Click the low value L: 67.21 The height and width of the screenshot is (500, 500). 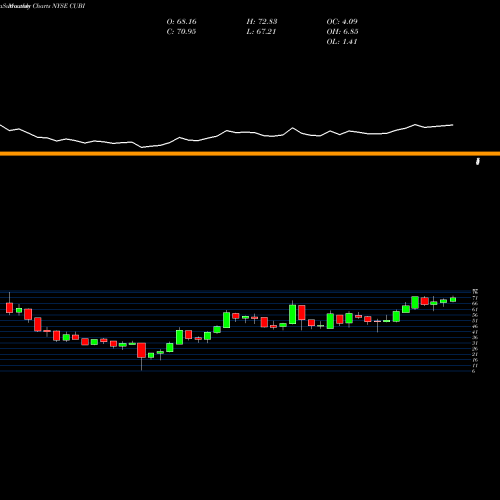click(262, 32)
